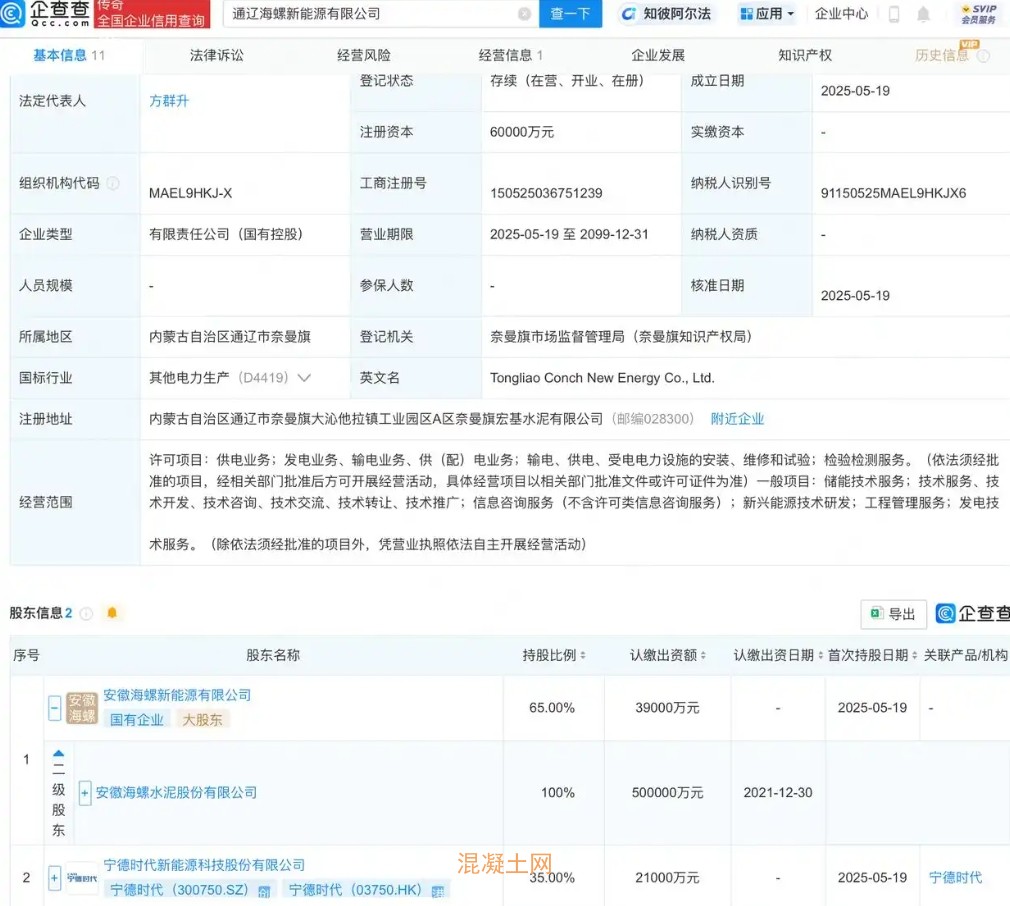
Task: Expand the 安徽海螺水泥股份有限公司 sub-shareholder
Action: 85,793
